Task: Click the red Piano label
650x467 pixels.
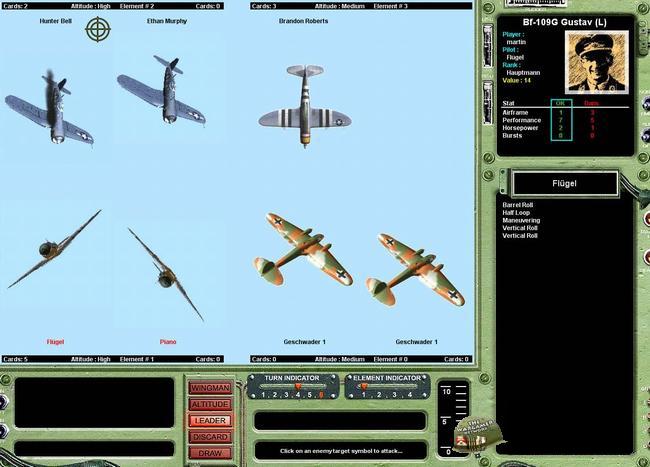Action: click(168, 342)
